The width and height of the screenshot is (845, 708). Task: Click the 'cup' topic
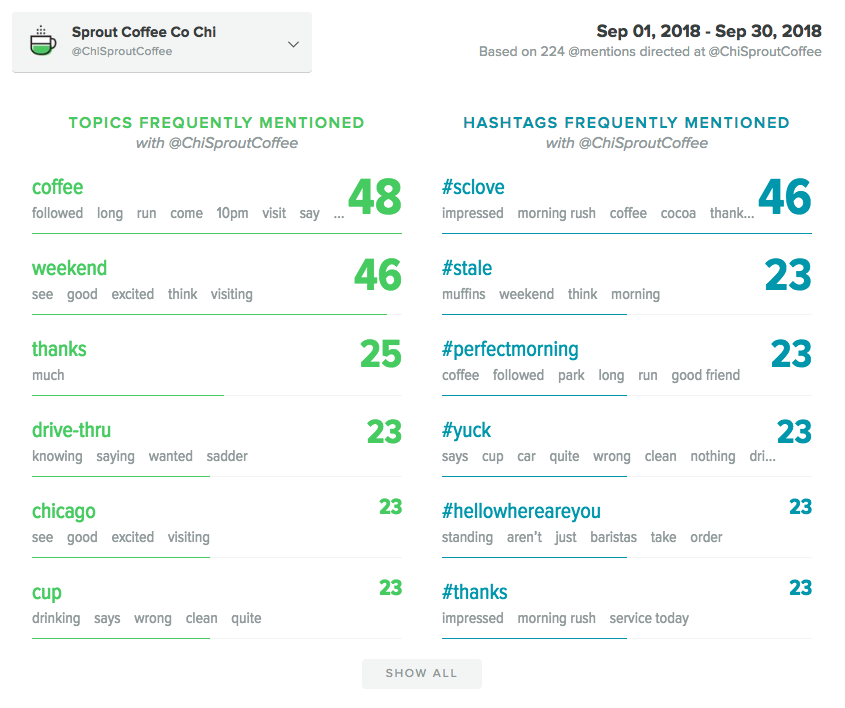point(47,592)
